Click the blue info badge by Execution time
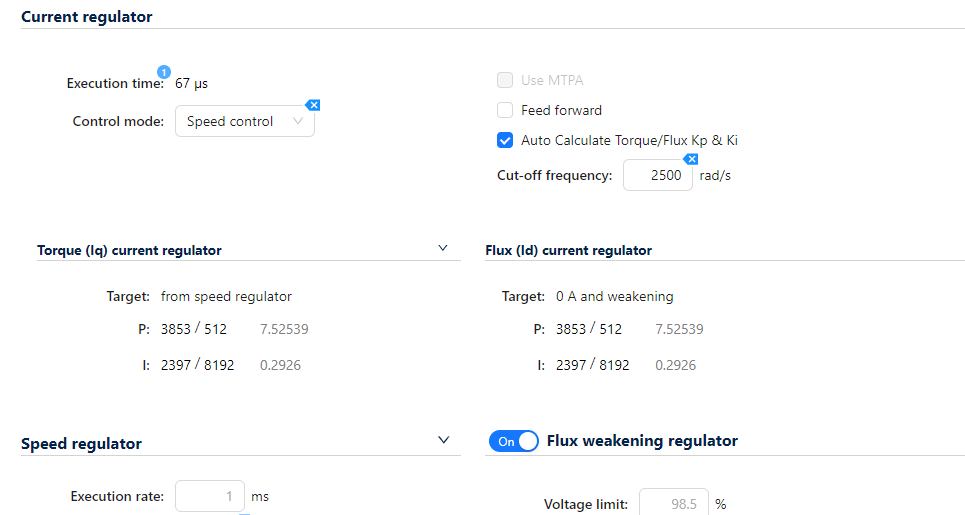Image resolution: width=965 pixels, height=515 pixels. pos(164,72)
